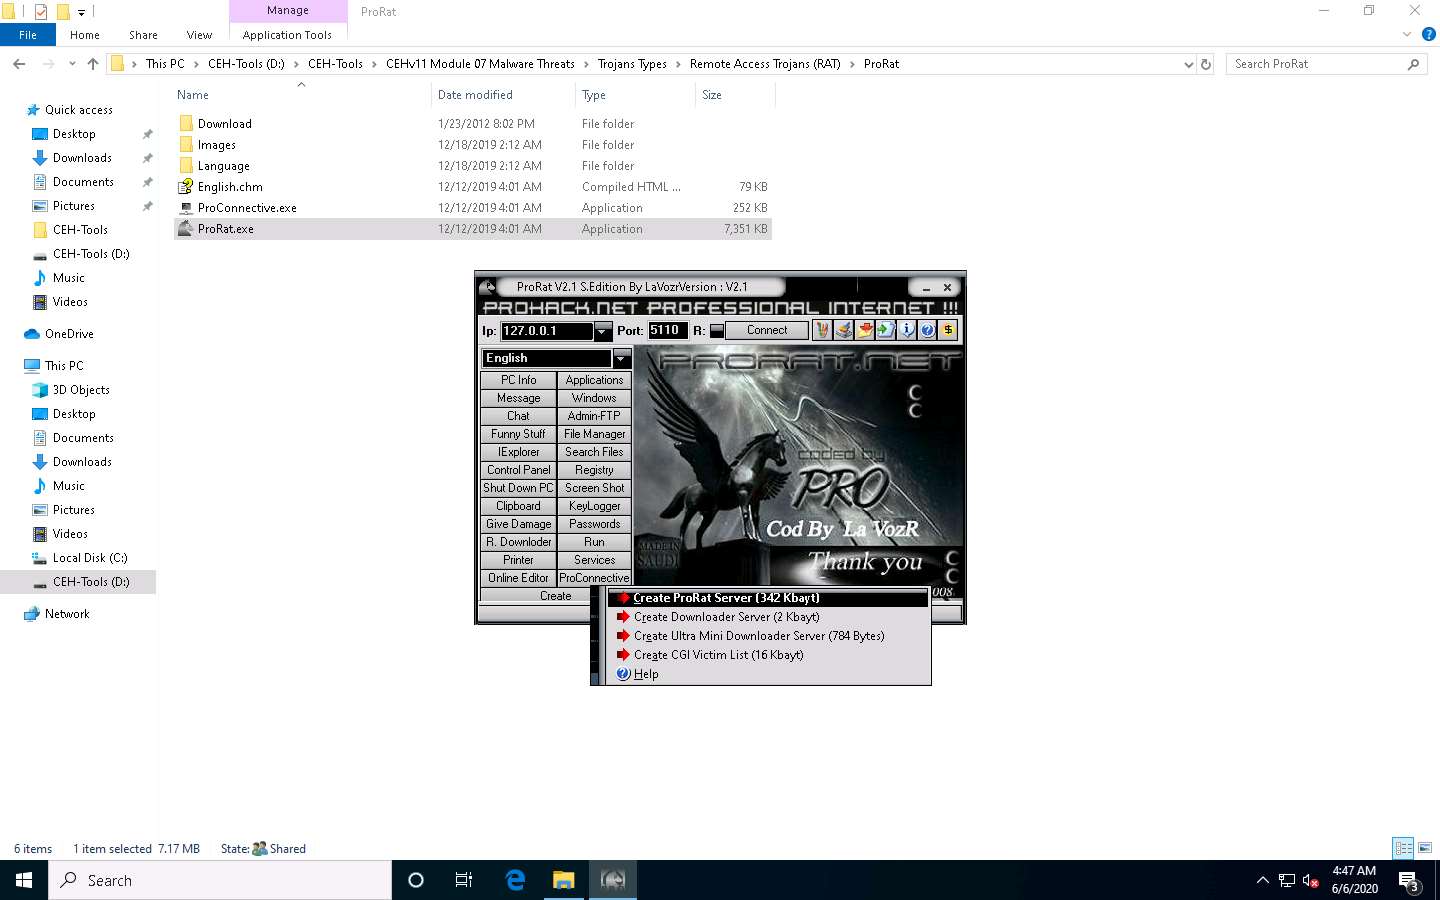
Task: Click the Refresh button beside address bar
Action: (x=1206, y=64)
